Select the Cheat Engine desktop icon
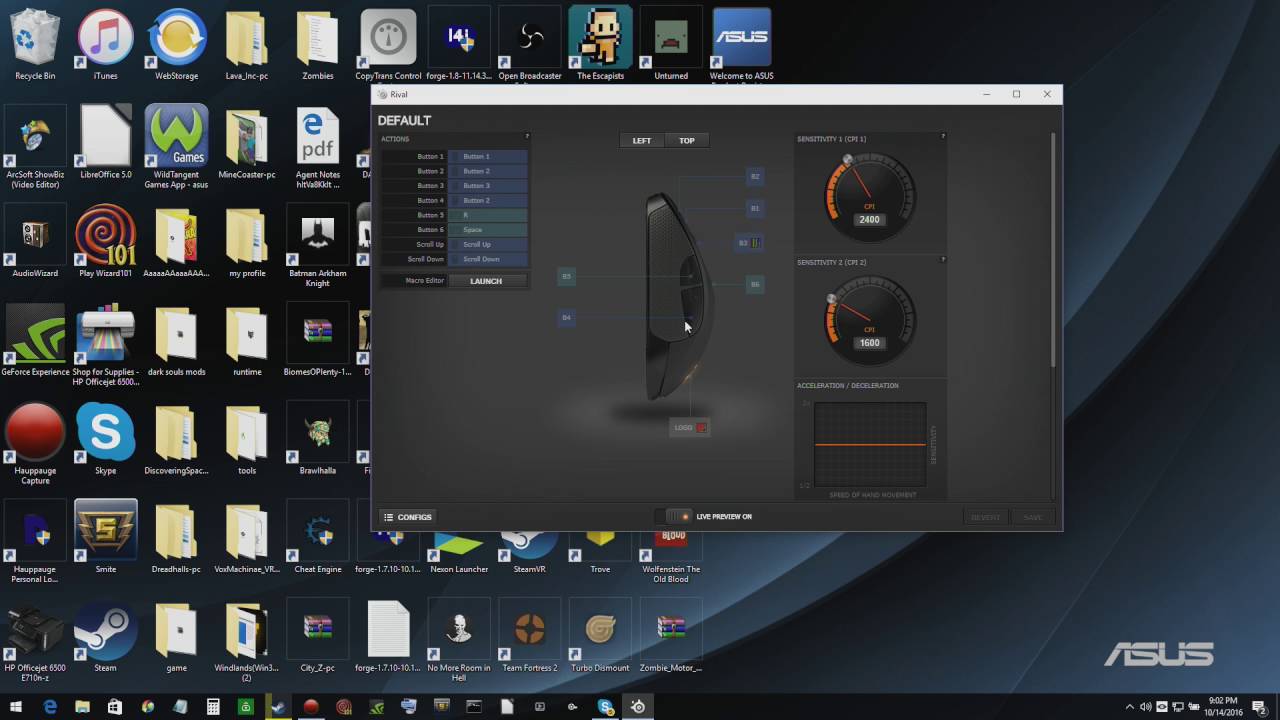 coord(317,537)
